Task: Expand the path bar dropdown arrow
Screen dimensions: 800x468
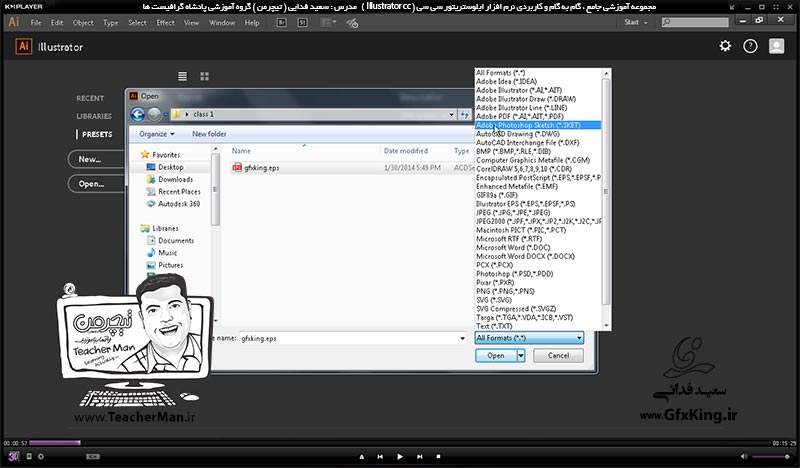Action: (451, 114)
